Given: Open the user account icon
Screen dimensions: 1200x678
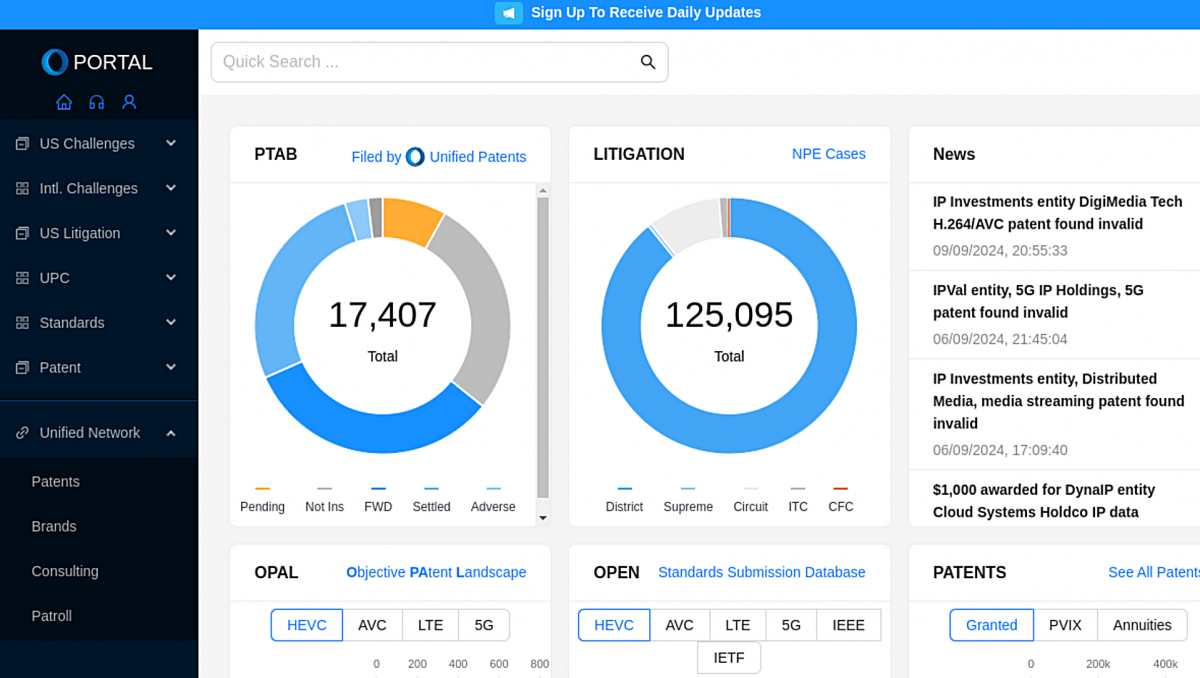Looking at the screenshot, I should point(129,102).
